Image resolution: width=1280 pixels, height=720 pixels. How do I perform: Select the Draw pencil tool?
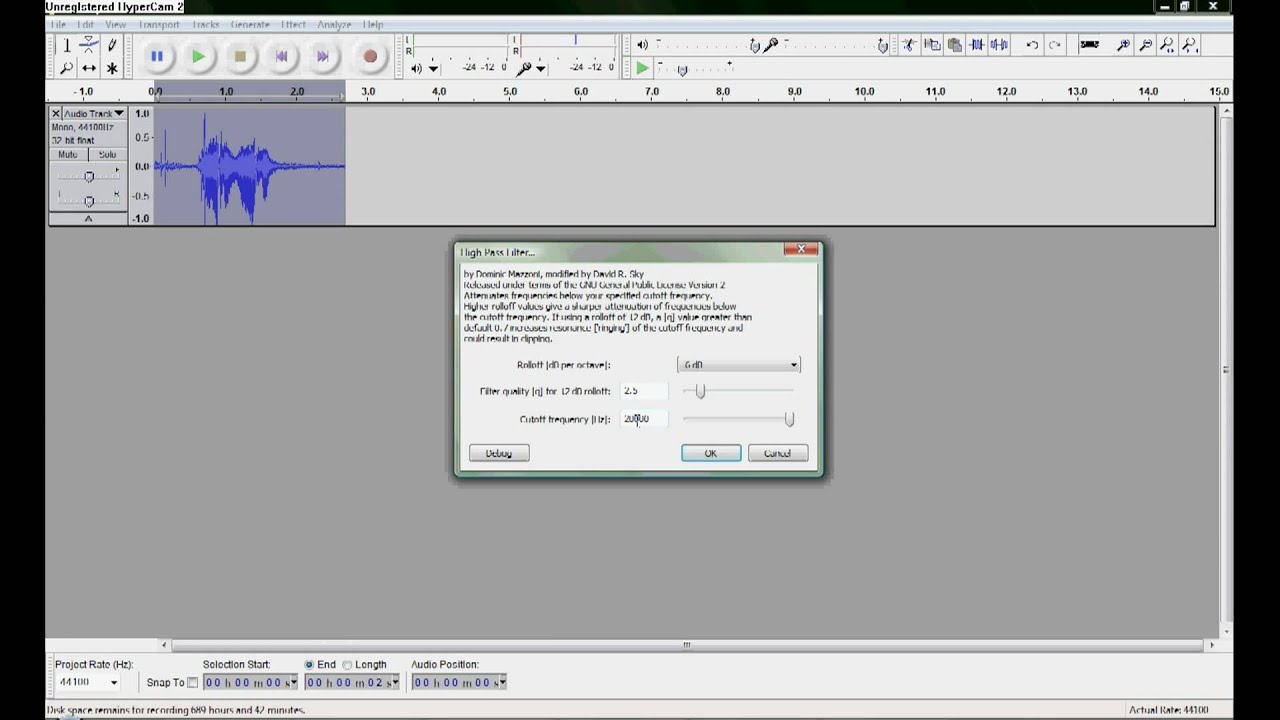(x=112, y=45)
